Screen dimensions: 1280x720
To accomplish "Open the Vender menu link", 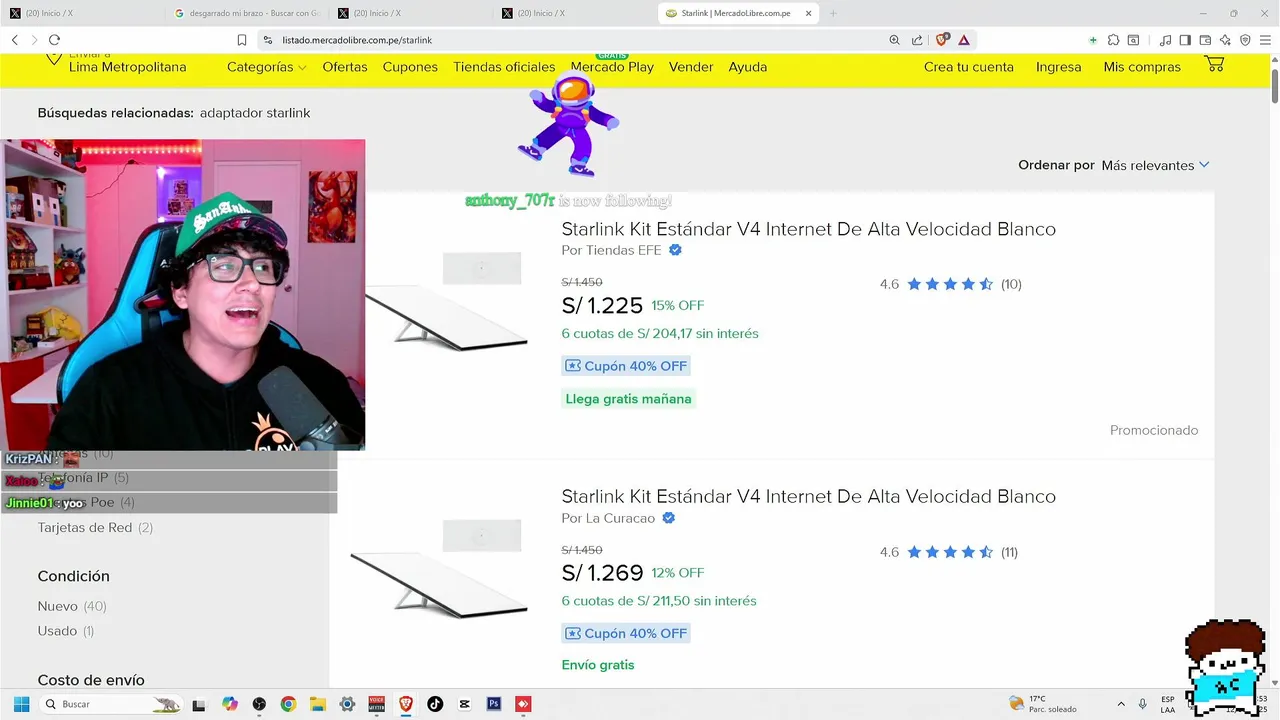I will coord(691,67).
